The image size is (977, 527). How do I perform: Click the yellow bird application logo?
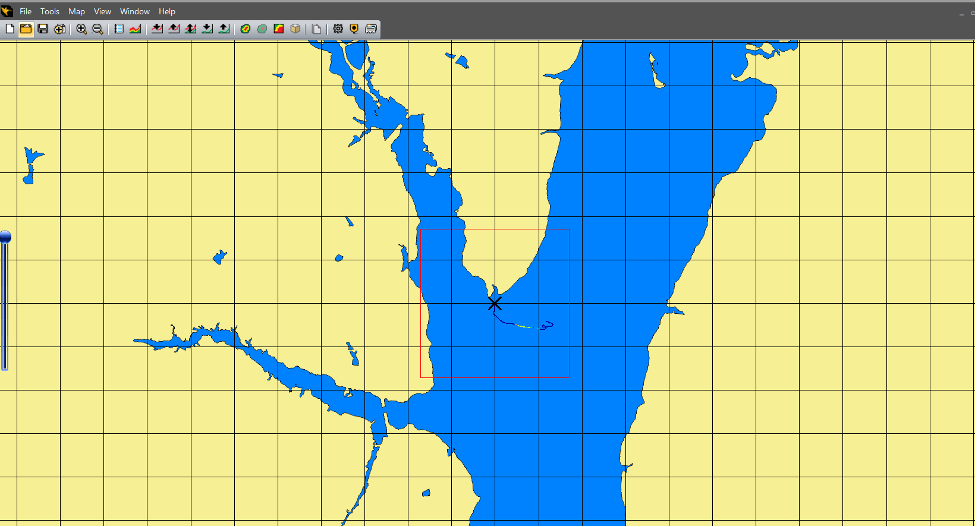[7, 11]
